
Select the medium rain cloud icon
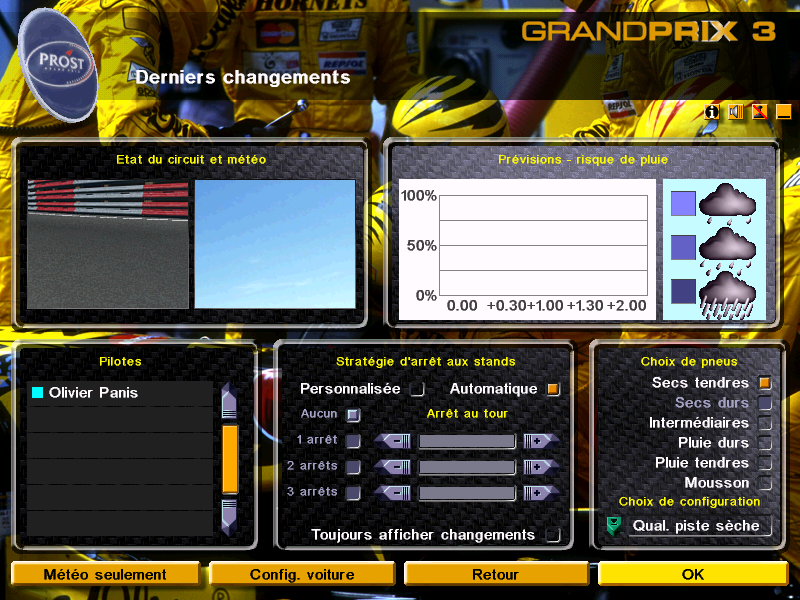point(727,247)
